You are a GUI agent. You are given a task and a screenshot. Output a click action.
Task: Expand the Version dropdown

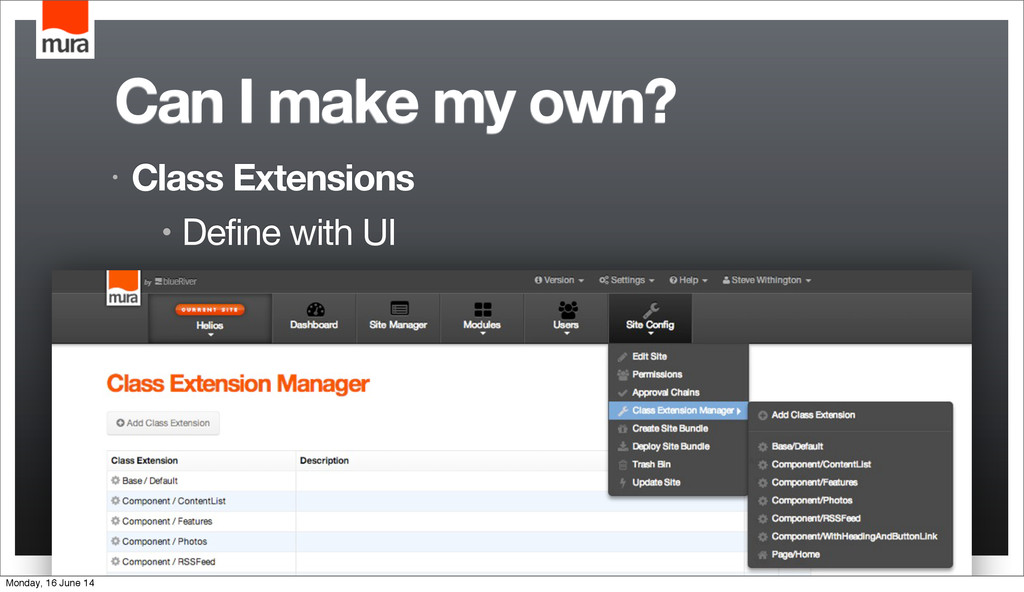pos(559,280)
